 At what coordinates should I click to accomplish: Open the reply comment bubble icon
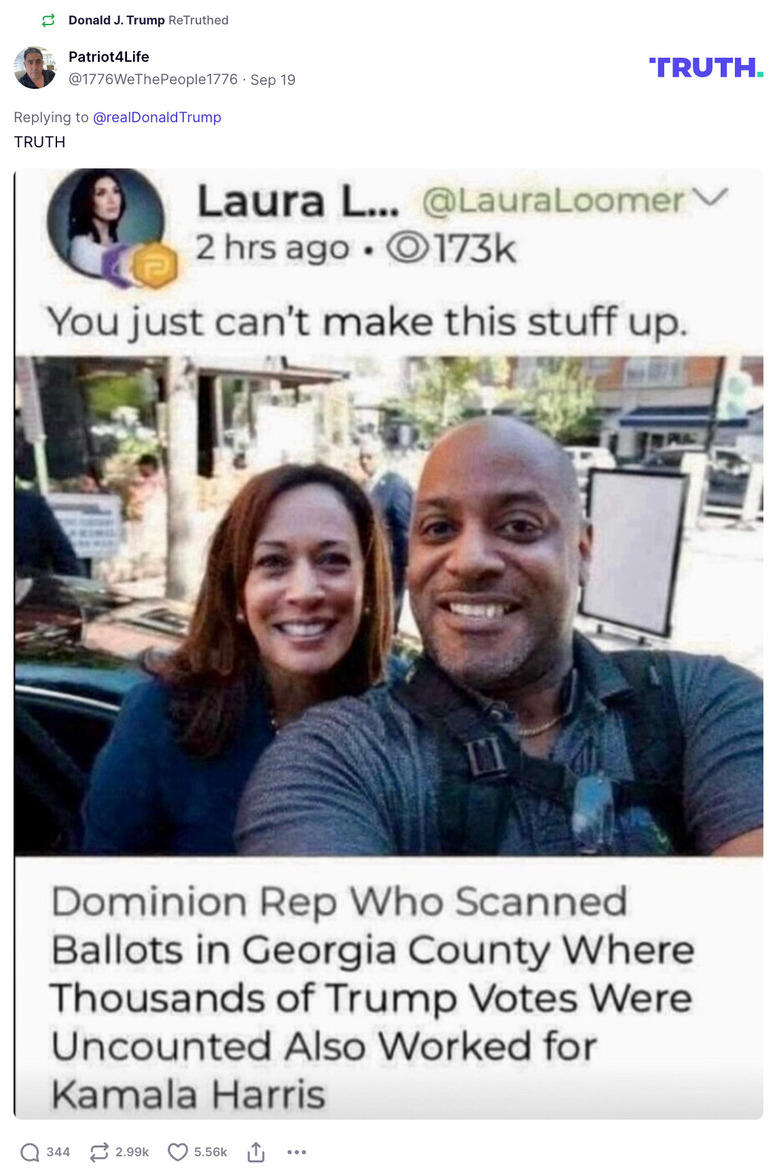(x=30, y=1152)
